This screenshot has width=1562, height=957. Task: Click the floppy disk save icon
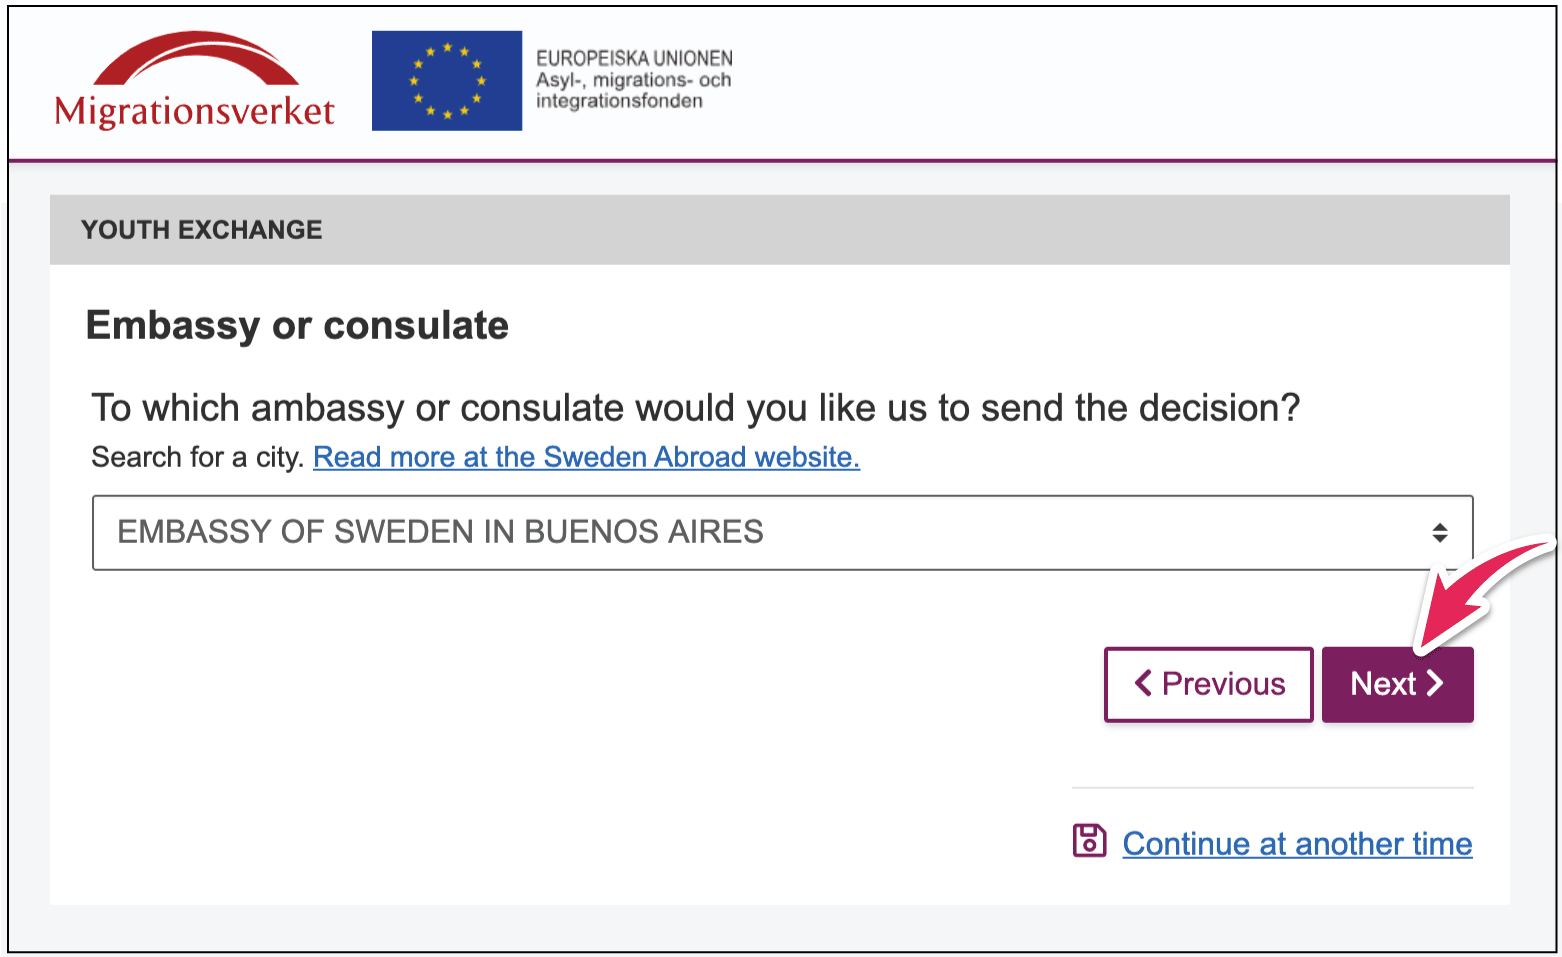[x=1089, y=841]
